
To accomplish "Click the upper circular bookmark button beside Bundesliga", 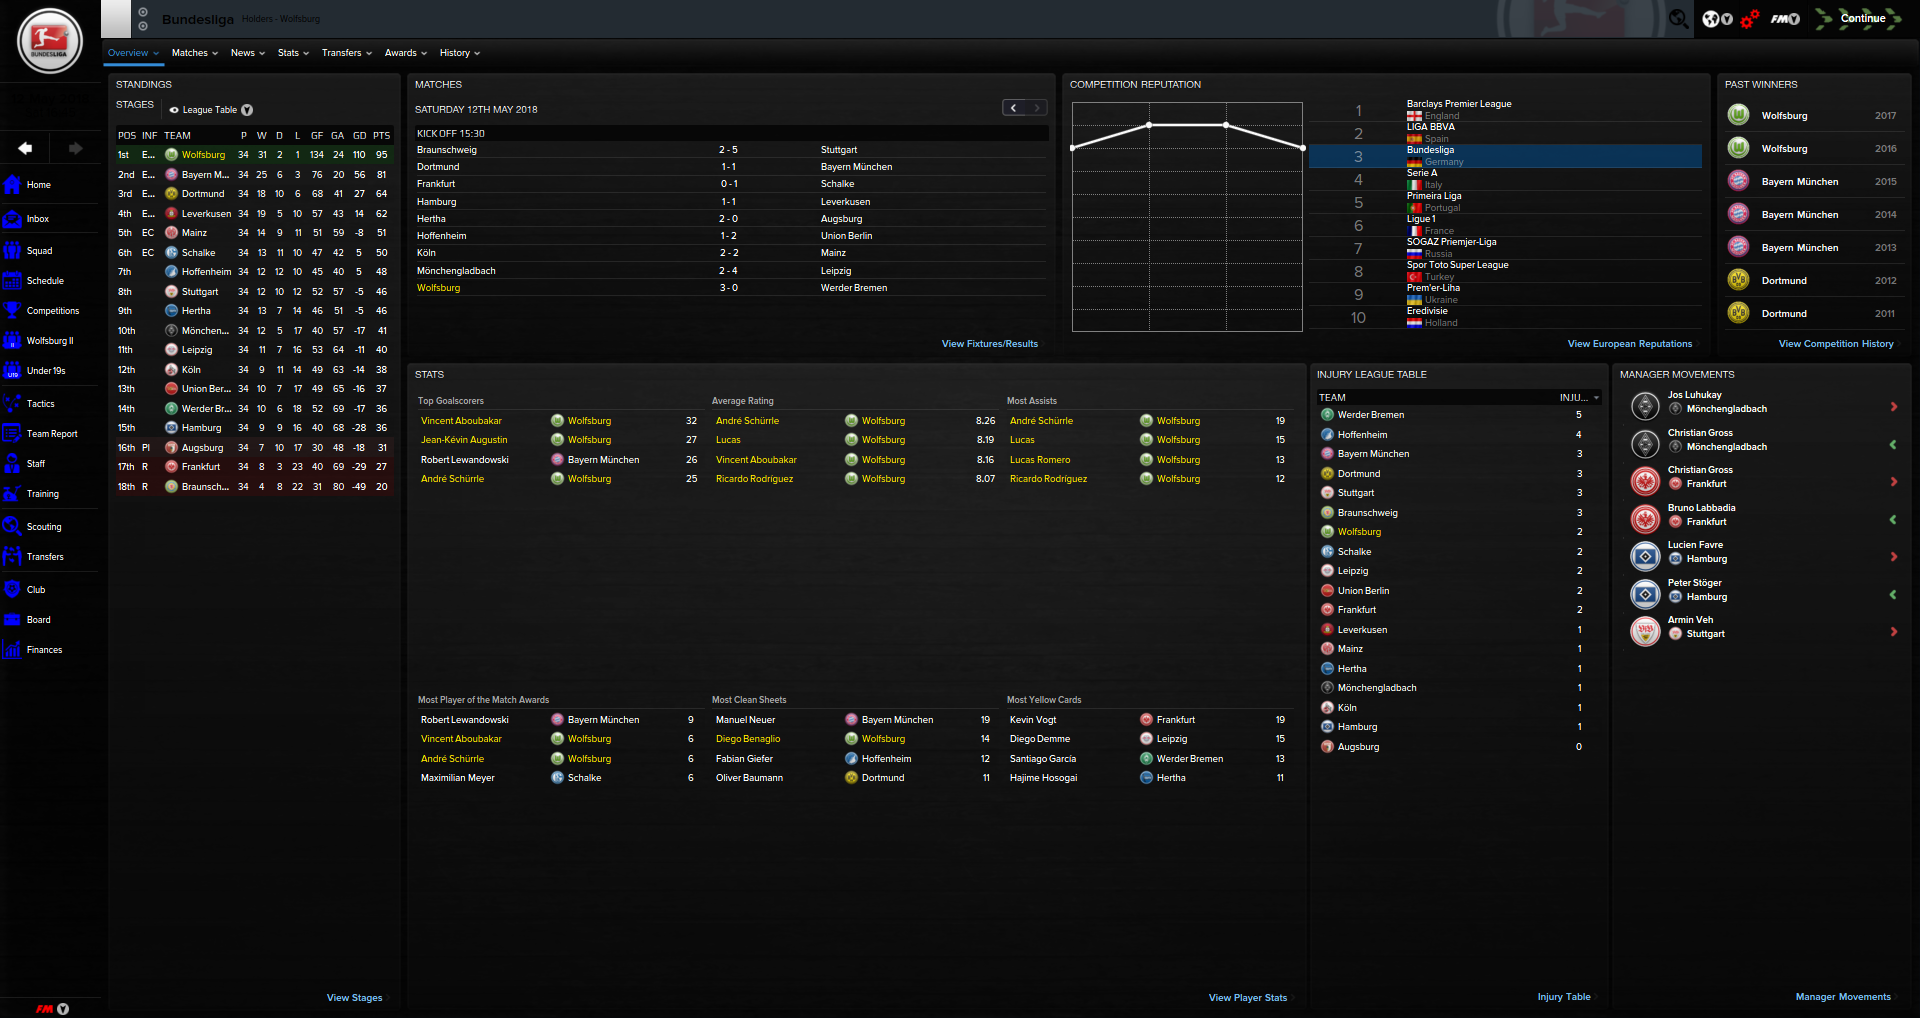I will (x=143, y=12).
